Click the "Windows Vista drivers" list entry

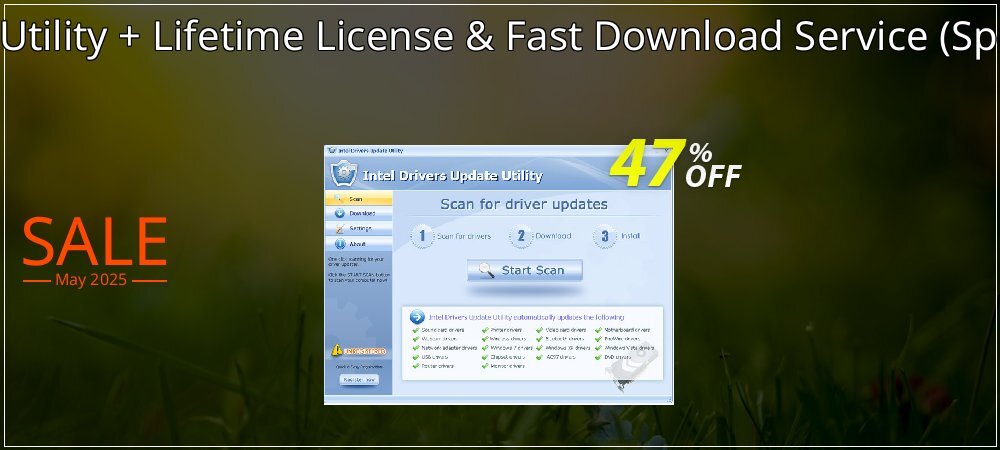coord(628,348)
